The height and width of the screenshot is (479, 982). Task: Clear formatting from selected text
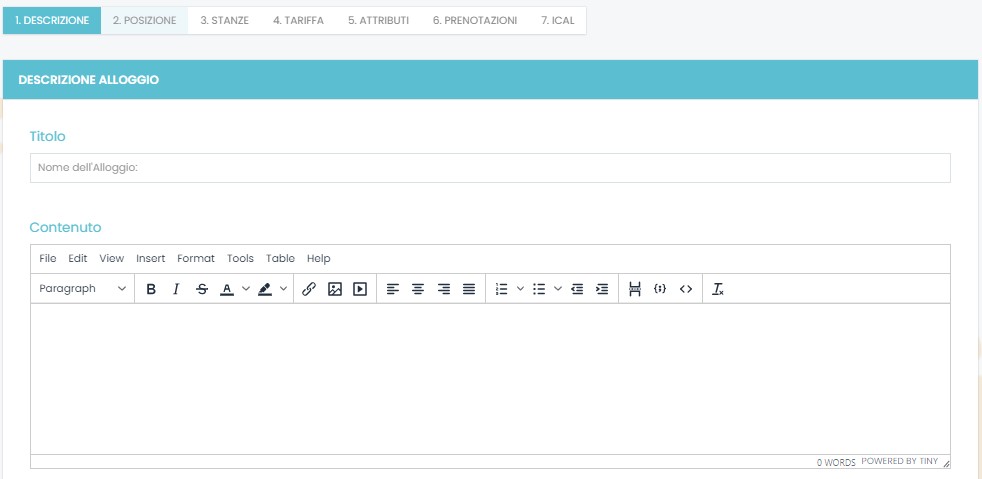click(718, 289)
